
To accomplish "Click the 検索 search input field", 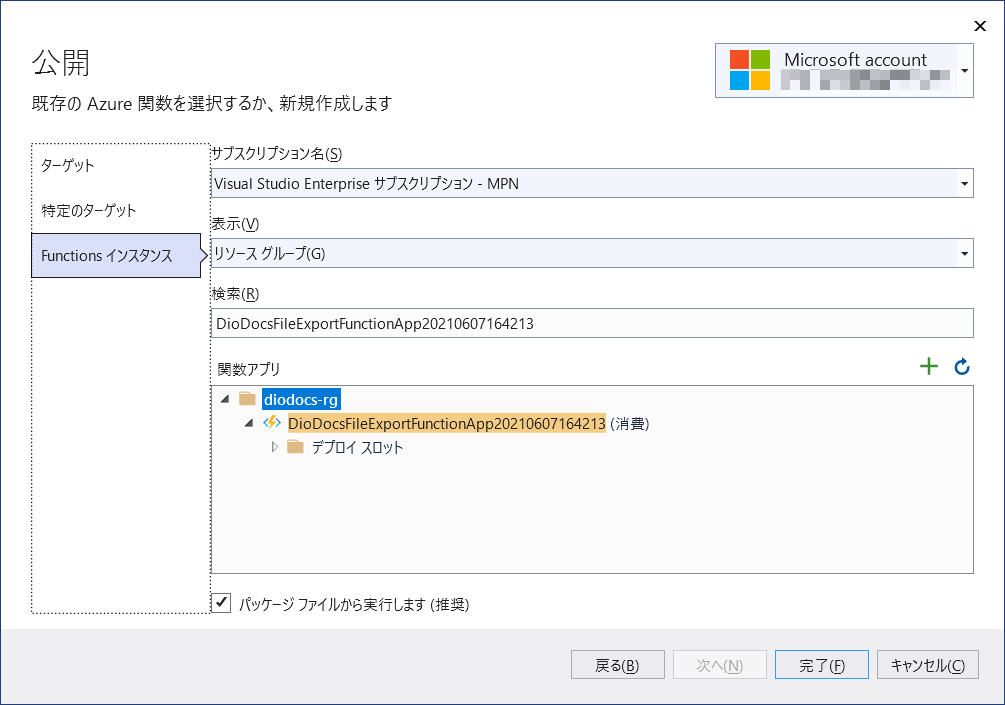I will point(592,324).
